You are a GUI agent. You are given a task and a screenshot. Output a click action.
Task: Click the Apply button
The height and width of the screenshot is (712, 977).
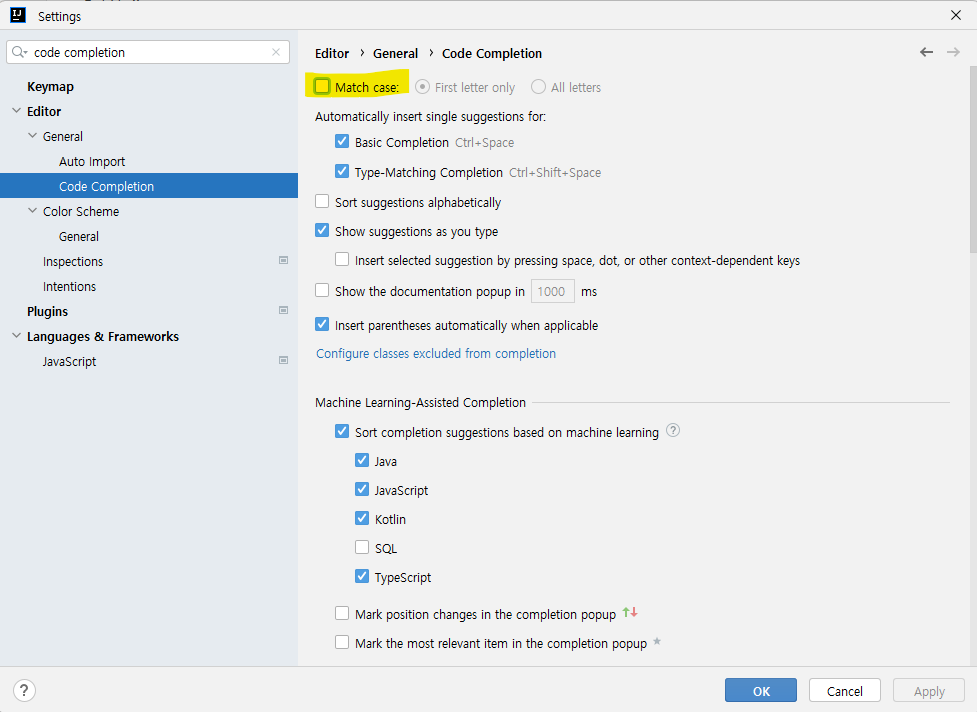[929, 690]
